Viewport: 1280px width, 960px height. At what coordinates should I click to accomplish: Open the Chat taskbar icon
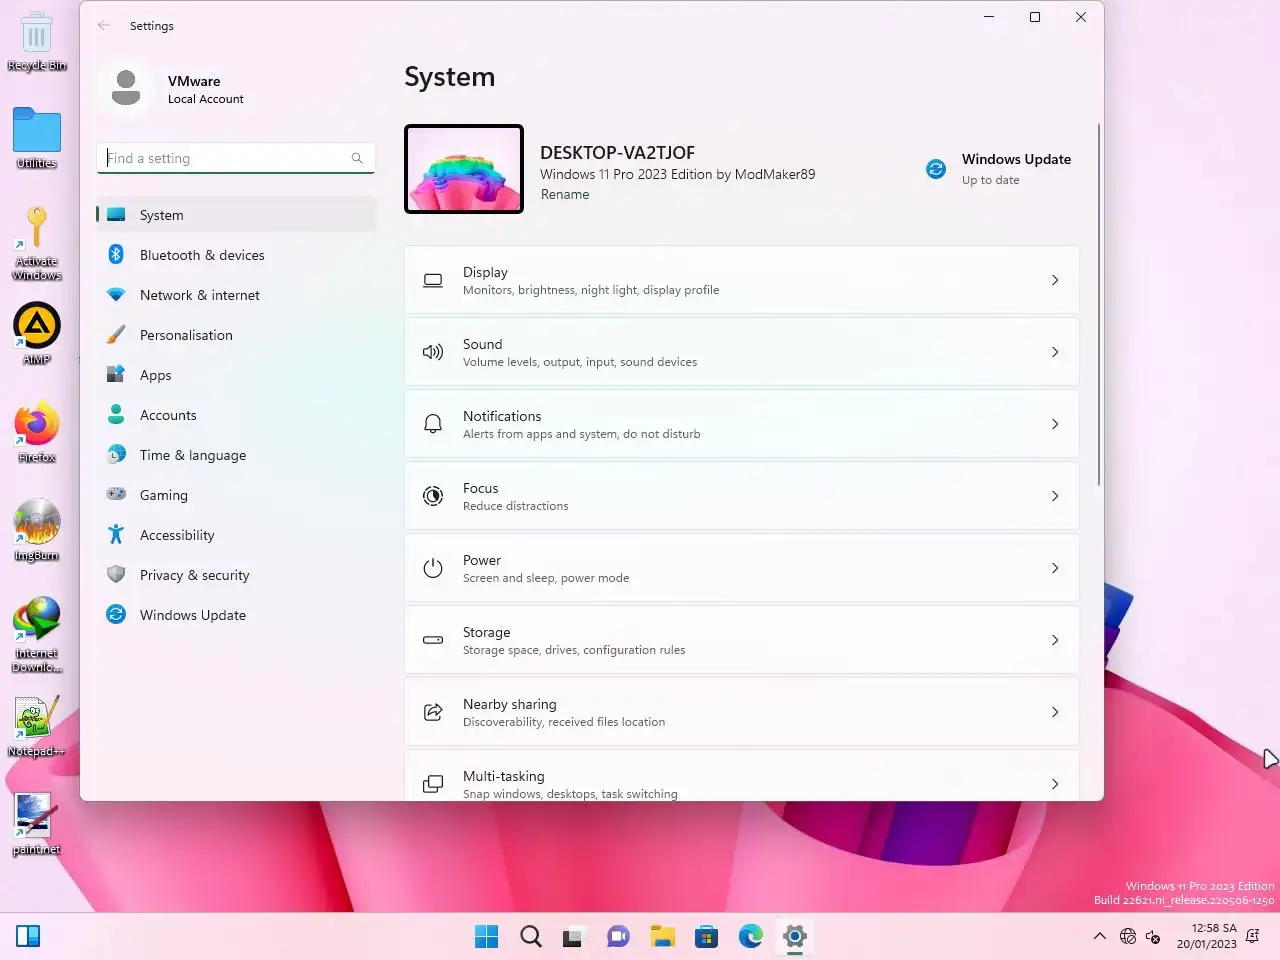pos(618,936)
